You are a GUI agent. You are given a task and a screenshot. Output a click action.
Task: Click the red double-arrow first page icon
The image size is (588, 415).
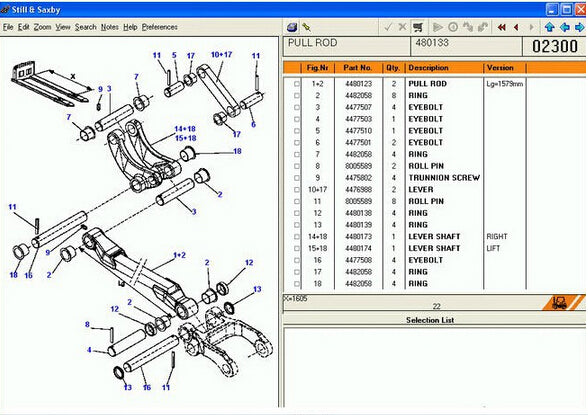502,27
